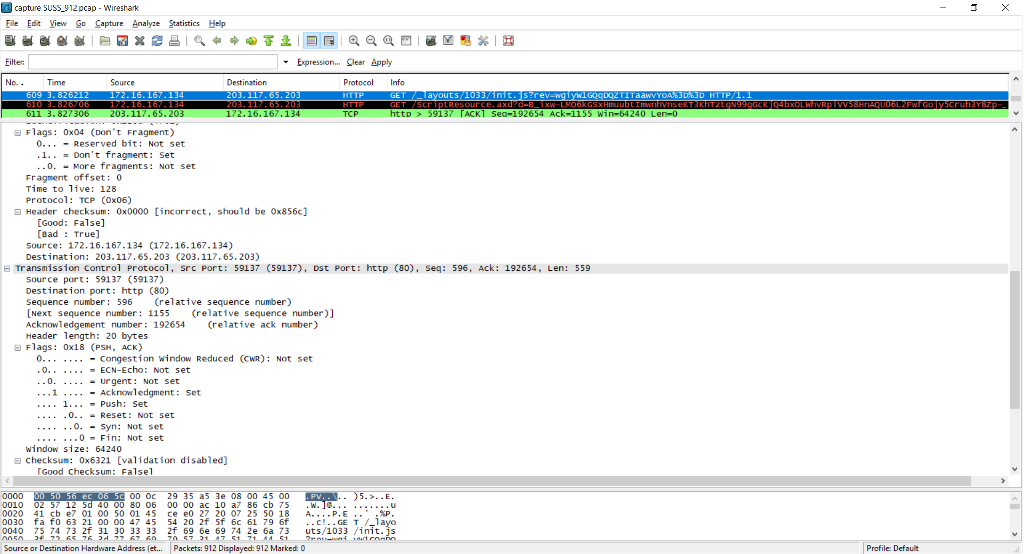Open the filter history dropdown arrow
Image resolution: width=1024 pixels, height=554 pixels.
[285, 62]
